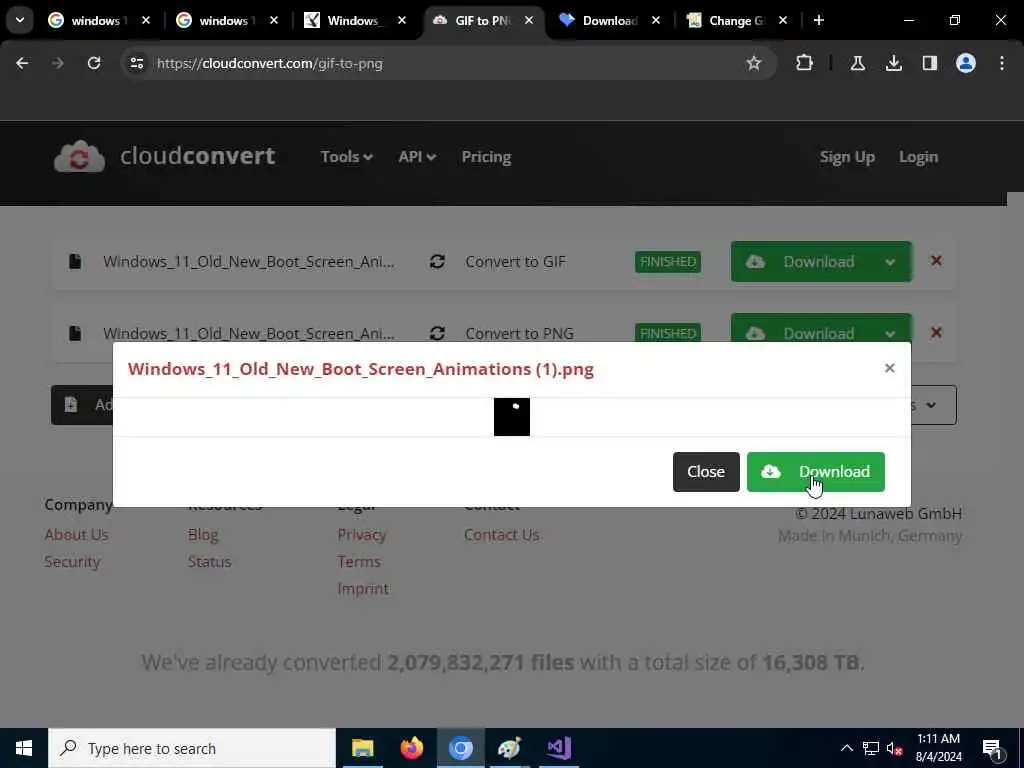
Task: Close the GIF to PNG tab
Action: [529, 20]
